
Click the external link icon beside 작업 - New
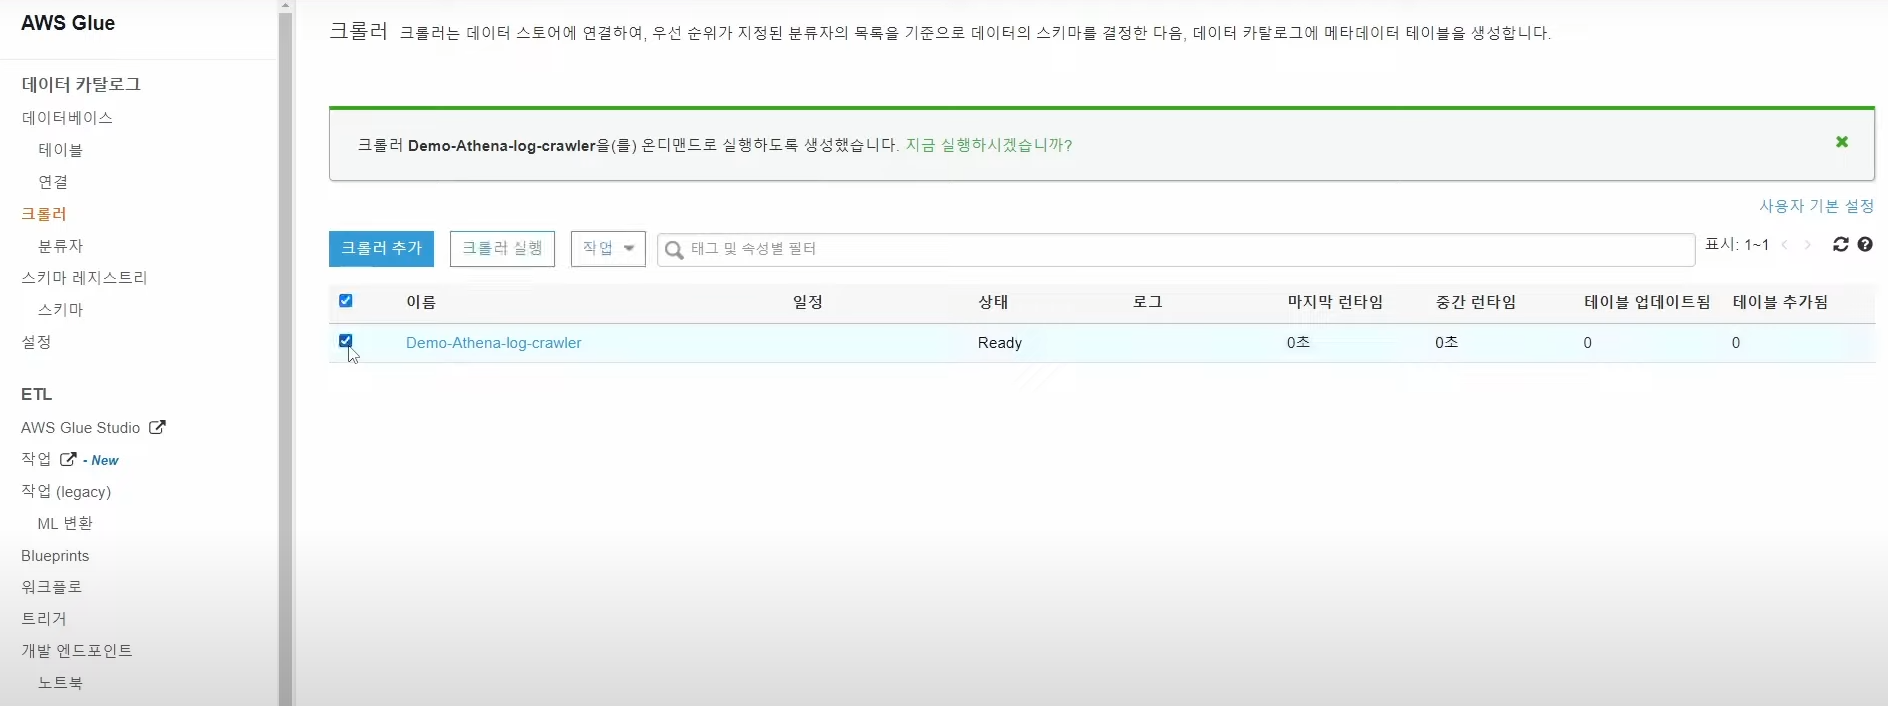68,459
